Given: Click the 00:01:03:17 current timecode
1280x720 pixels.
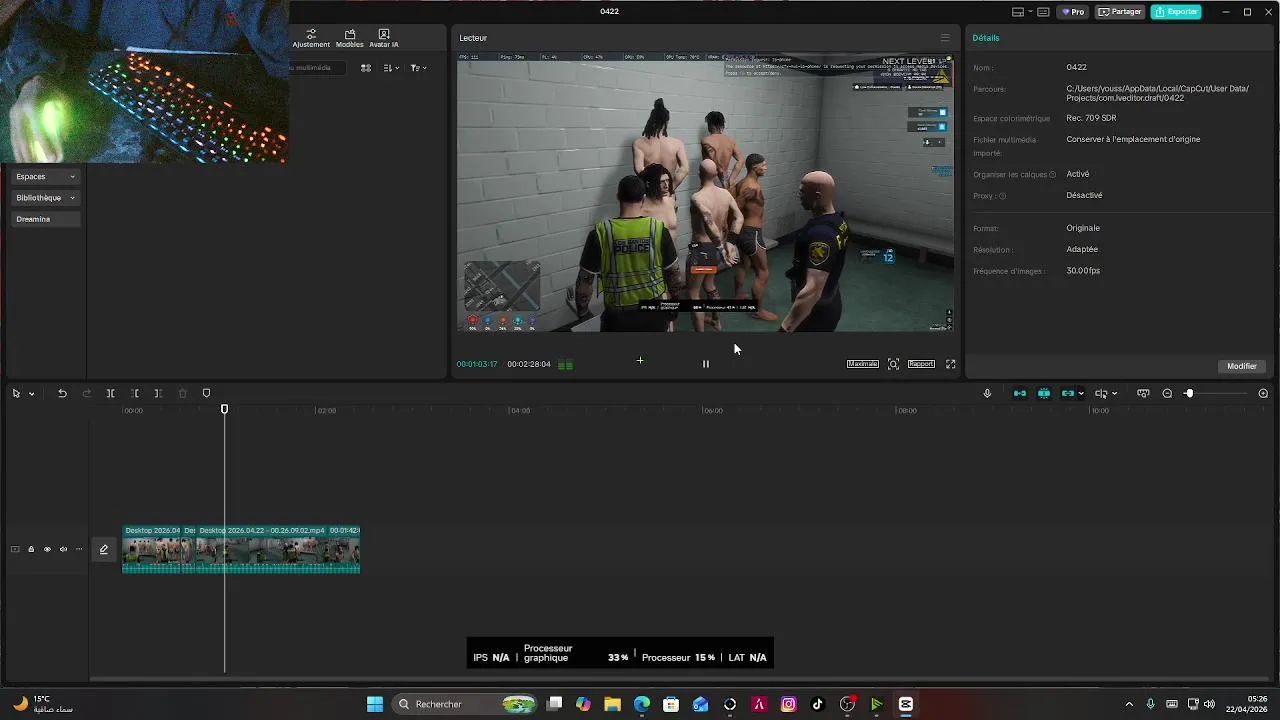Looking at the screenshot, I should tap(477, 364).
